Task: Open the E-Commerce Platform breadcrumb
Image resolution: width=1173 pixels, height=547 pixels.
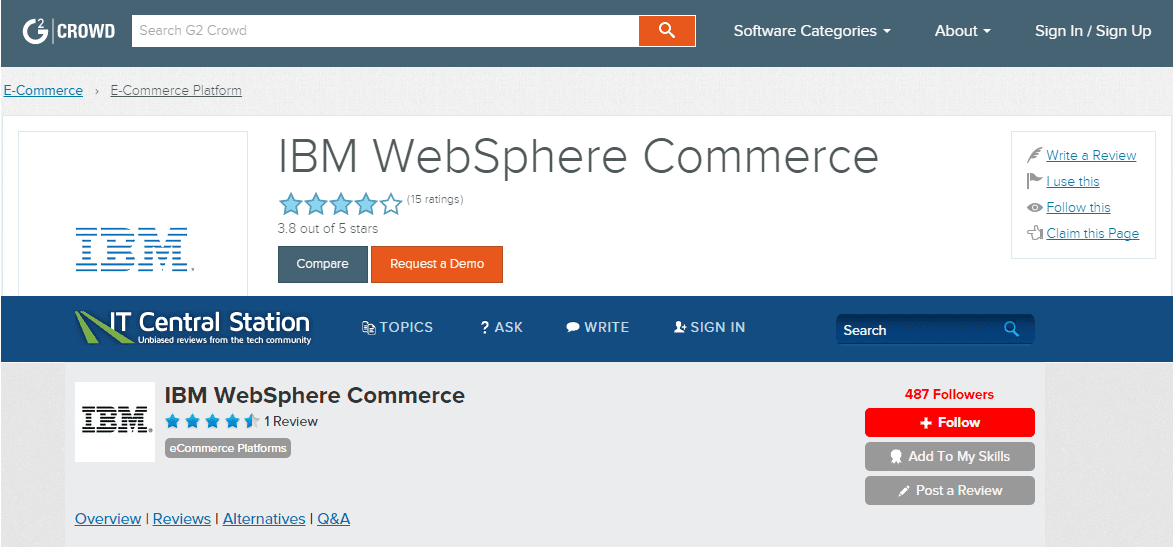Action: [x=176, y=91]
